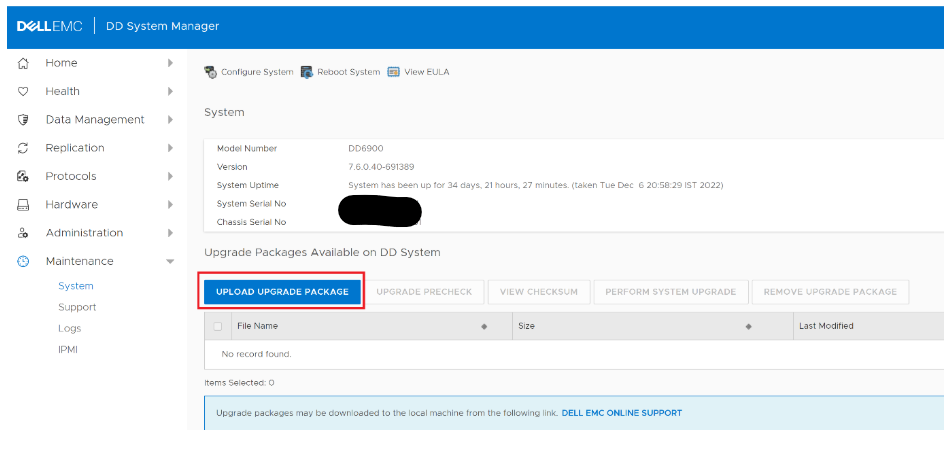Collapse the Maintenance menu arrow
Viewport: 952px width, 452px height.
click(170, 261)
